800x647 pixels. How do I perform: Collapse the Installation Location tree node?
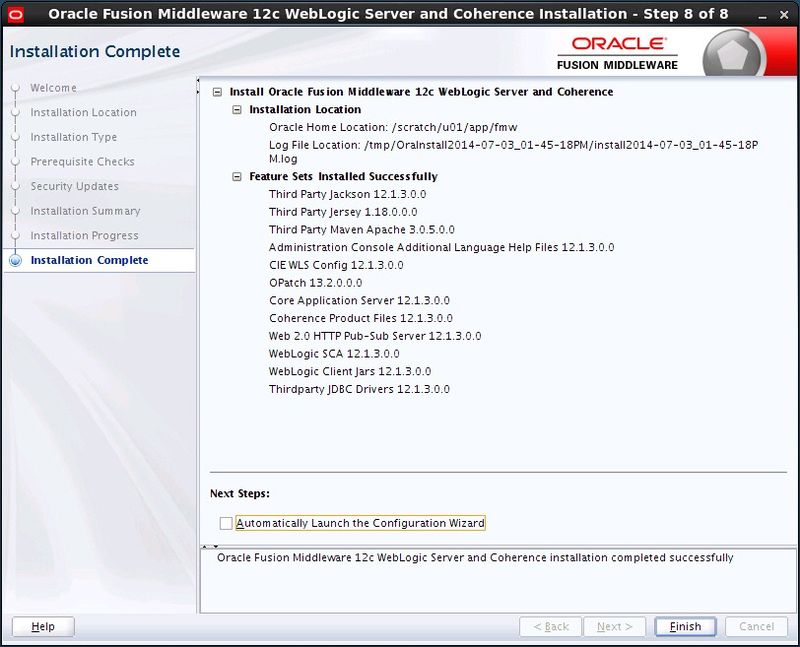237,110
